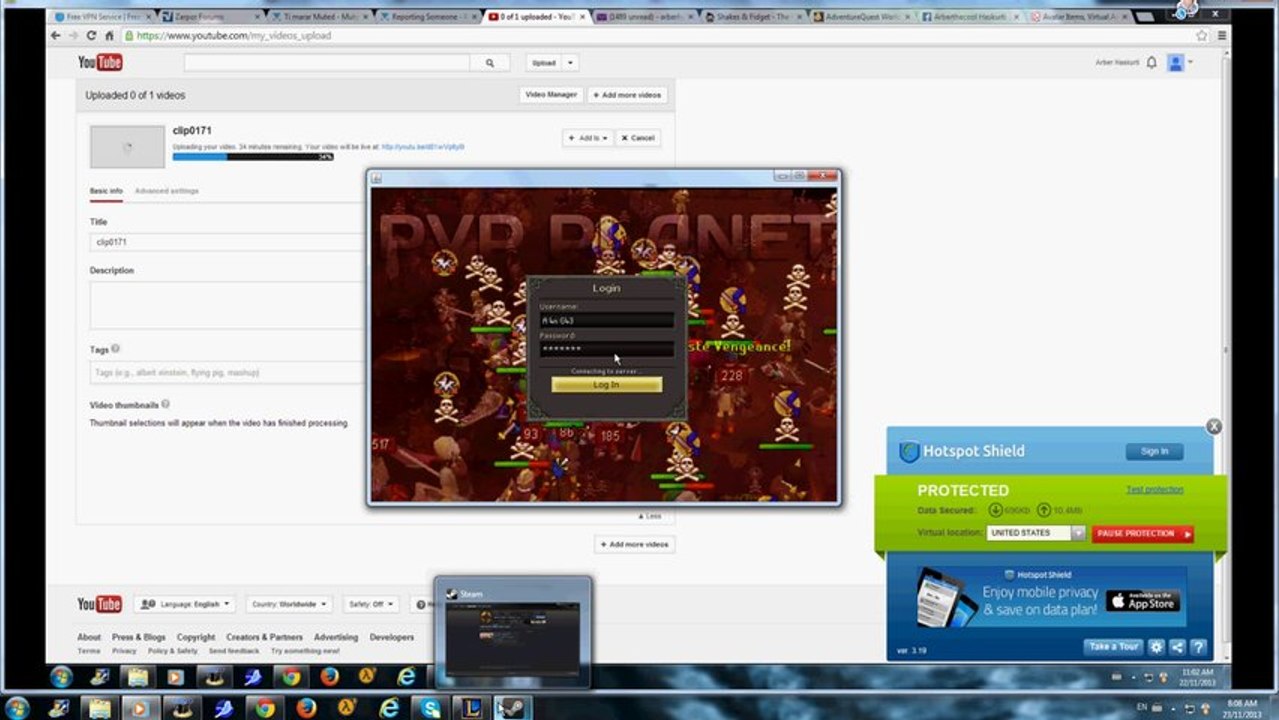Click the Start orb on the bottom taskbar
The image size is (1279, 720).
coord(17,708)
